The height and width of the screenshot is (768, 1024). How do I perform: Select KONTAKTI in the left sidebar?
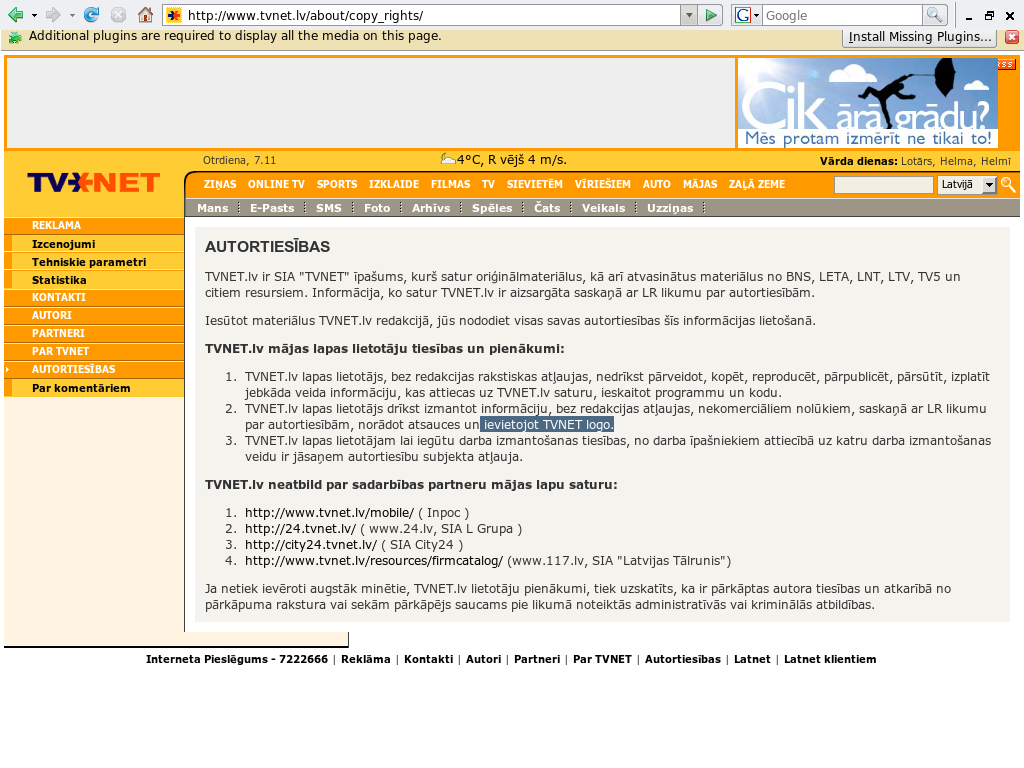point(58,297)
